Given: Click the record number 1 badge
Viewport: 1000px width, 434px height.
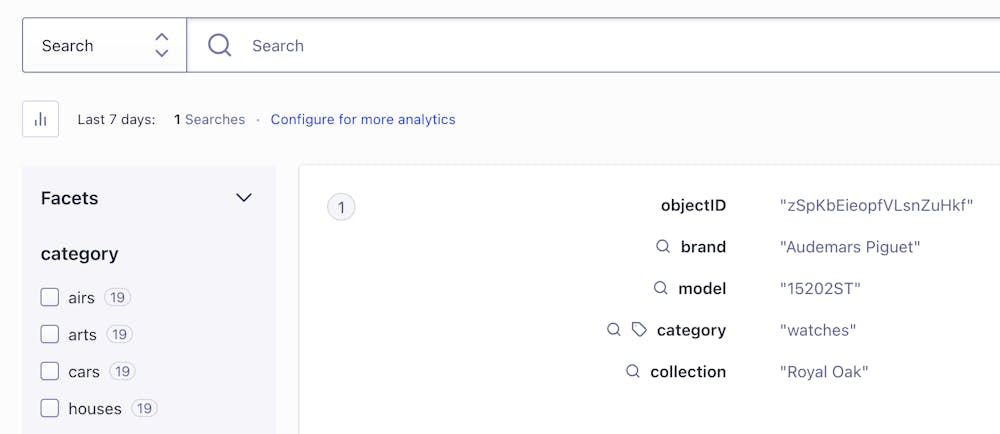Looking at the screenshot, I should tap(341, 207).
